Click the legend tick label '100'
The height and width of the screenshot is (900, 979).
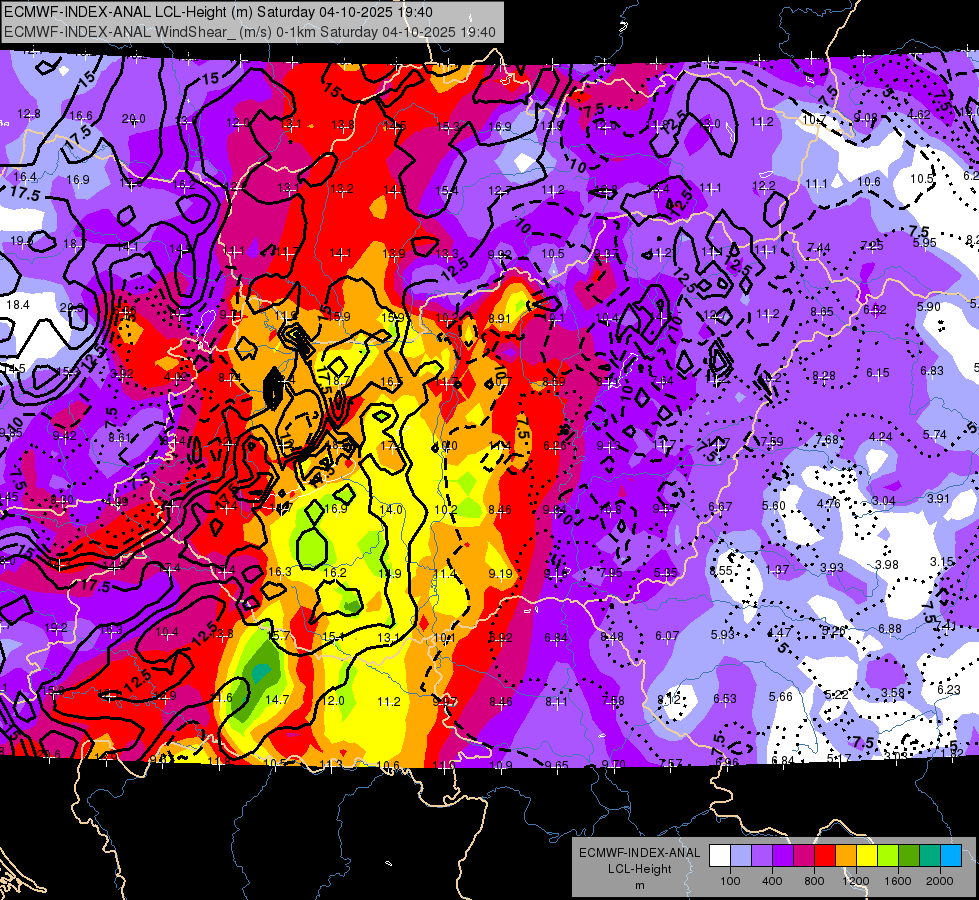click(730, 881)
